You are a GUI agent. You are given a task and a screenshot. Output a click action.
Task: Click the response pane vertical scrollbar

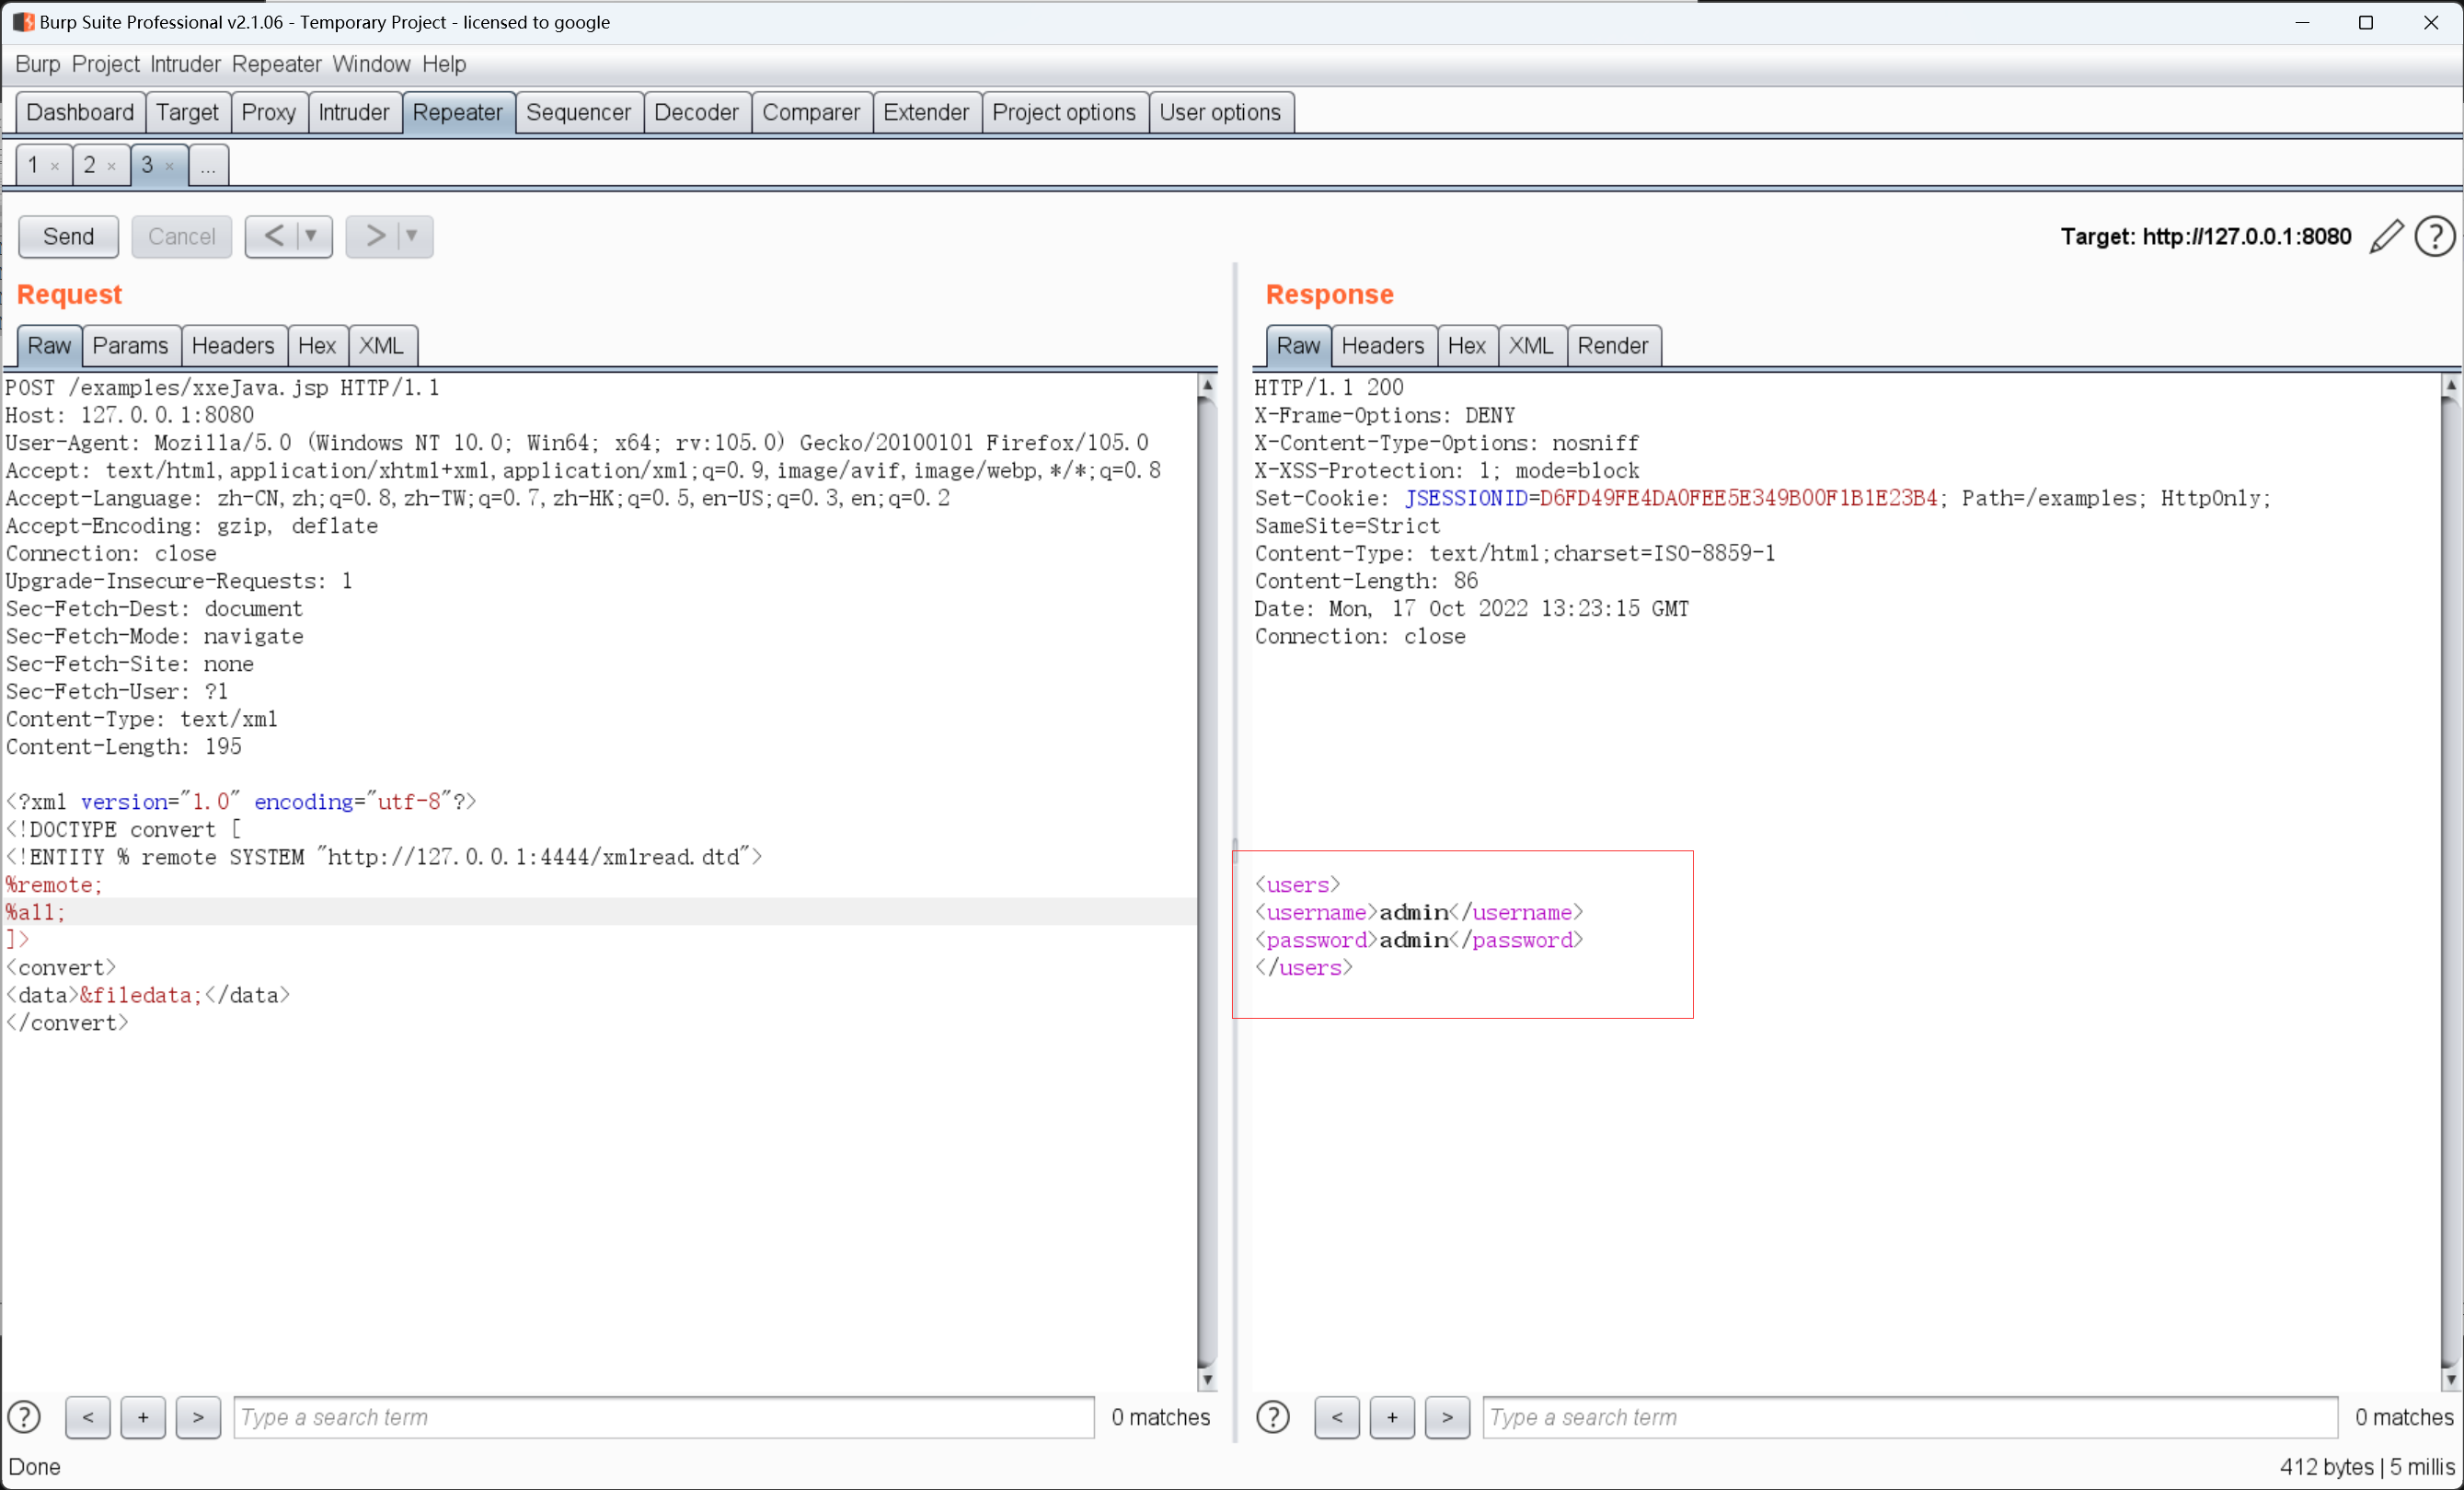2451,880
